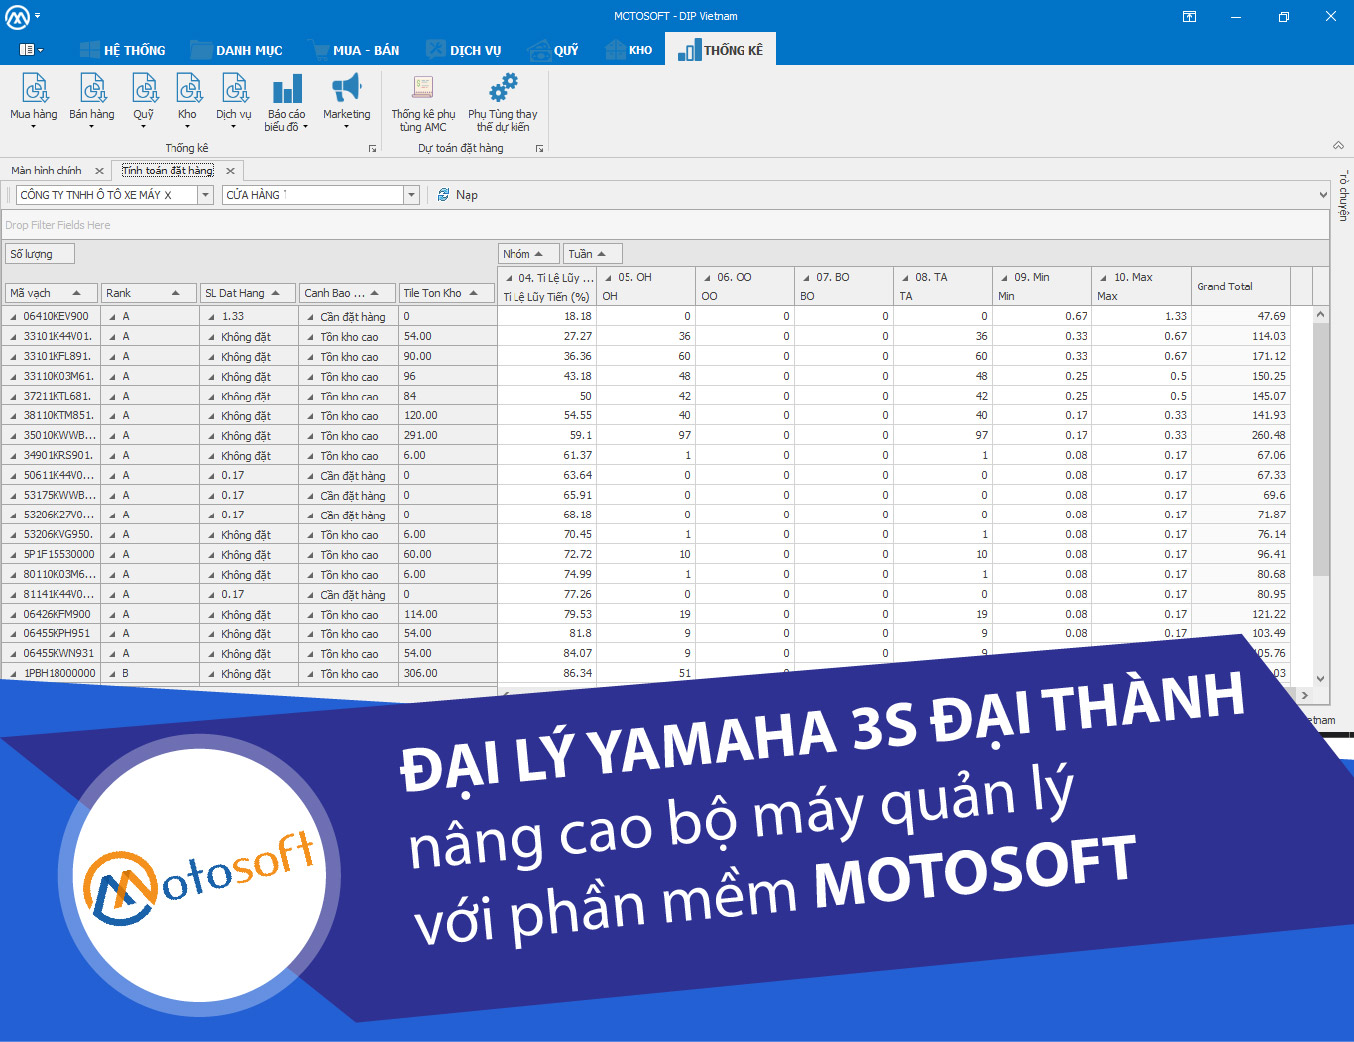Collapse the 08. TA column group

point(906,278)
